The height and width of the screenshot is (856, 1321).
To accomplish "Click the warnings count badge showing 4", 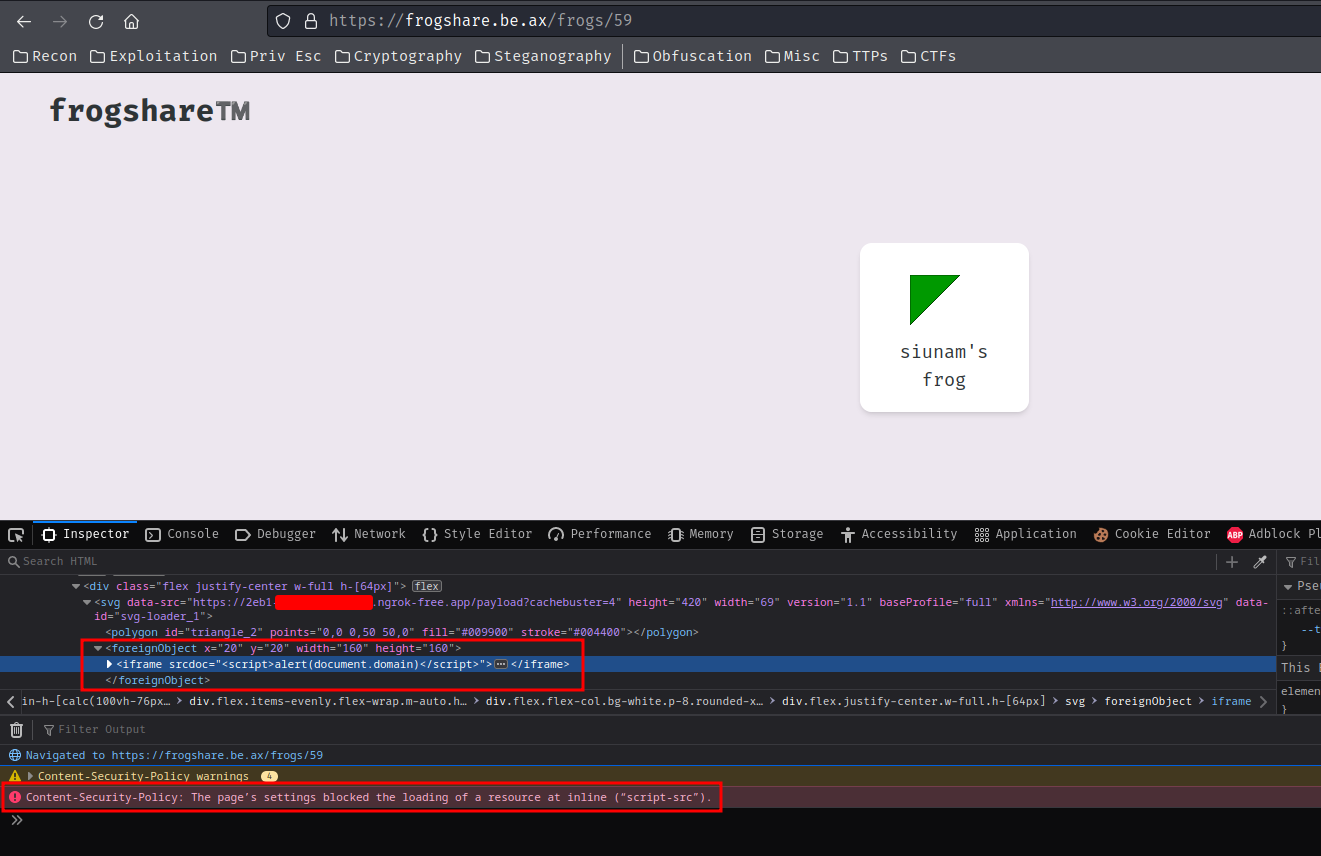I will pyautogui.click(x=269, y=776).
